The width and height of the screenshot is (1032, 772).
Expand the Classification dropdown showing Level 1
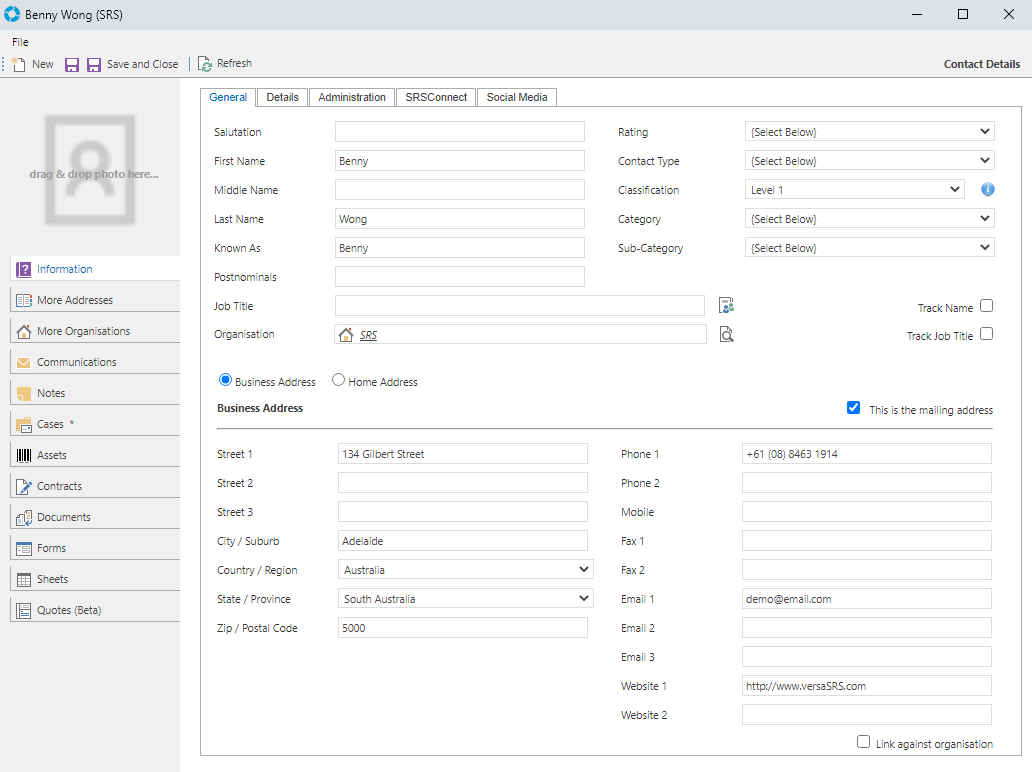pyautogui.click(x=854, y=190)
